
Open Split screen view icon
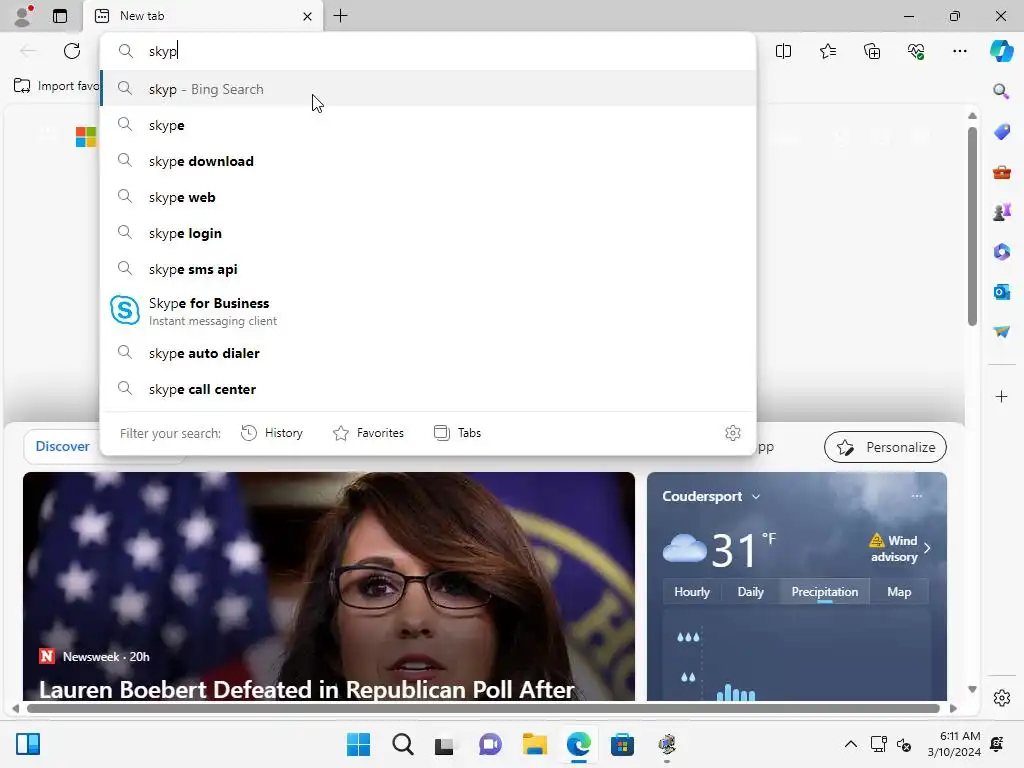[783, 51]
